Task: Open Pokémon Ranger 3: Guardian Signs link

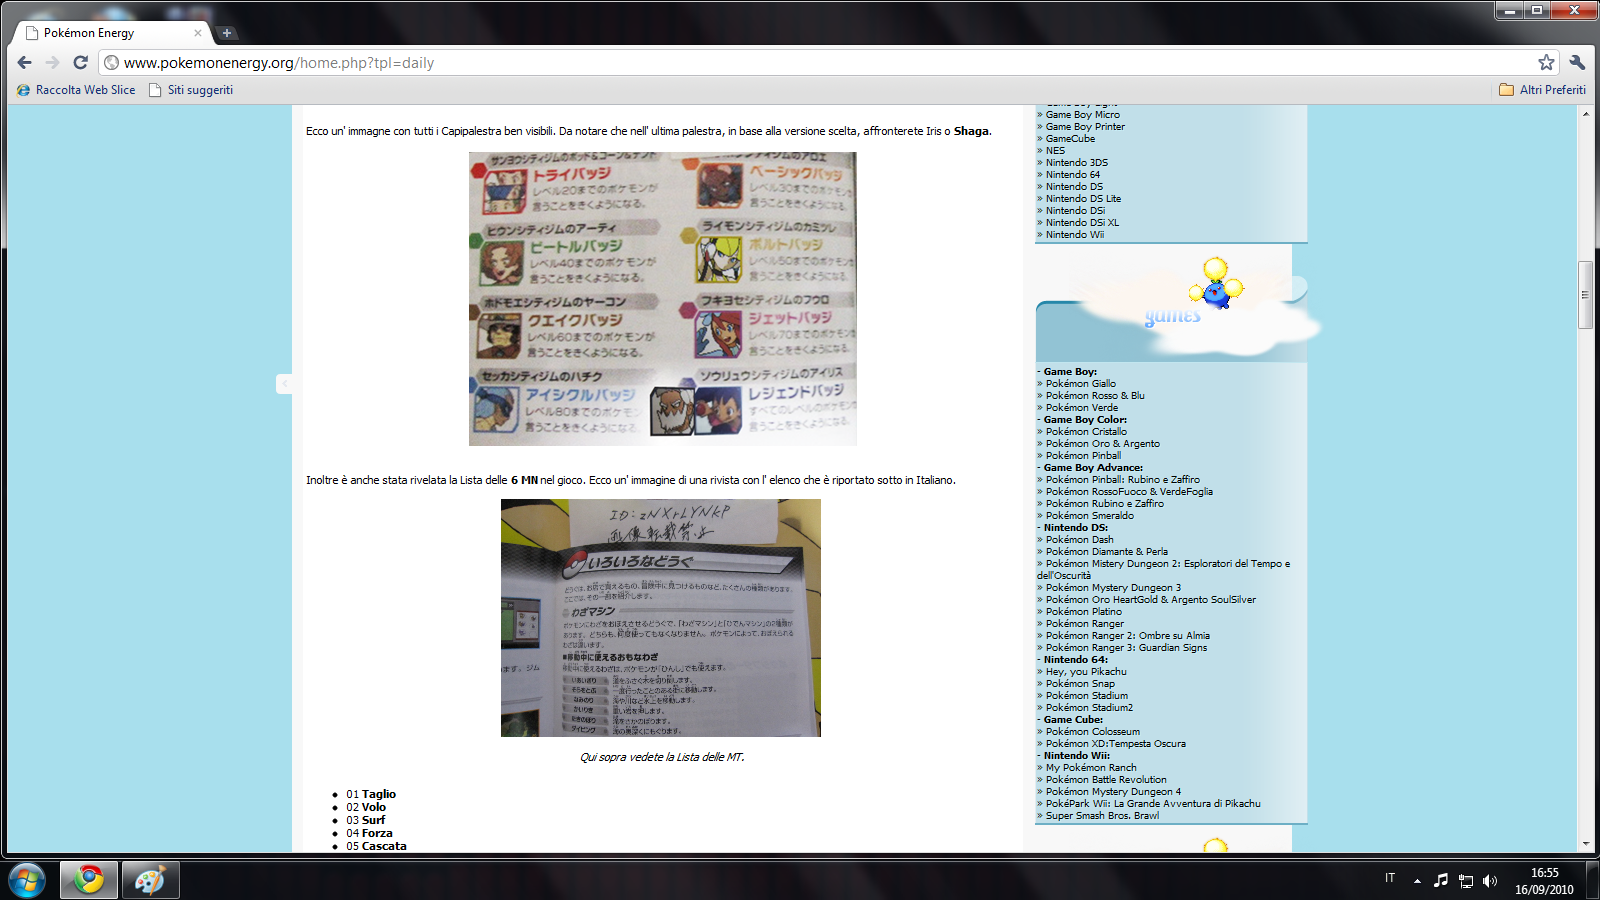Action: (1126, 648)
